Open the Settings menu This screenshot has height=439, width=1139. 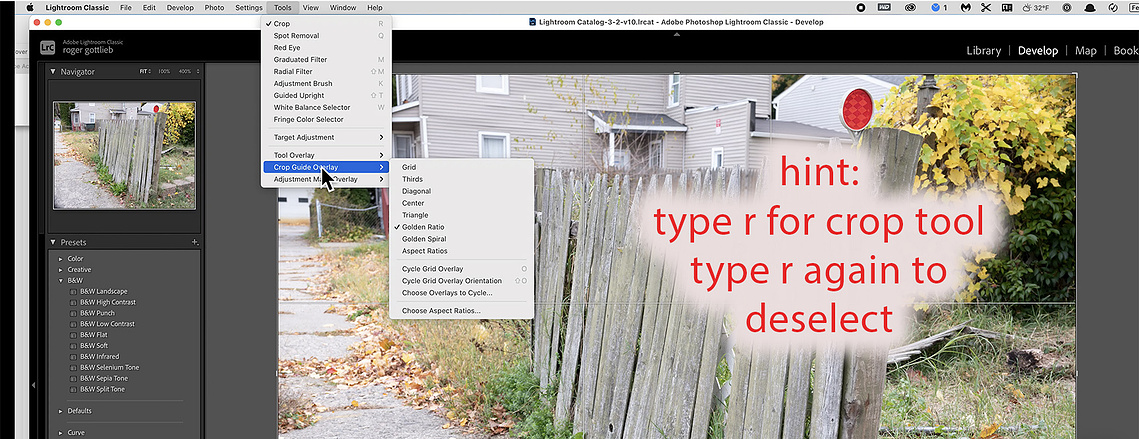249,7
